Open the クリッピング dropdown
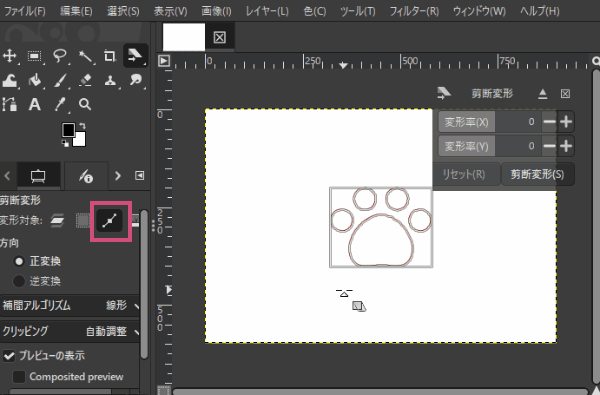Screen dimensions: 600x395 [x=70, y=331]
